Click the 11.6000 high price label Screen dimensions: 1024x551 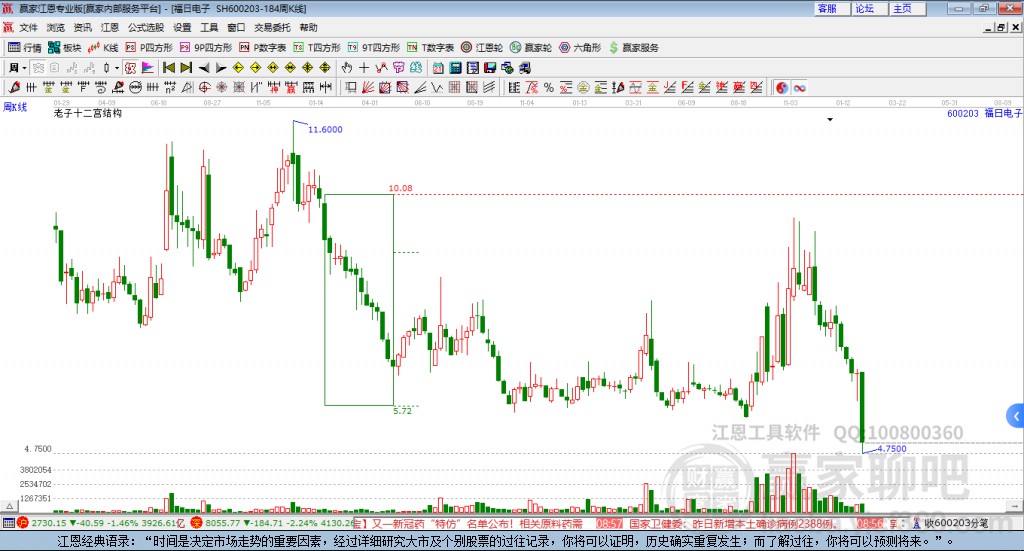(325, 129)
